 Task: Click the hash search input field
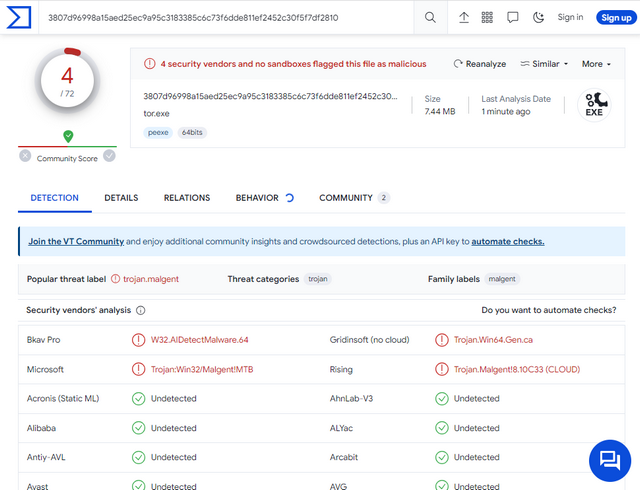tap(227, 18)
